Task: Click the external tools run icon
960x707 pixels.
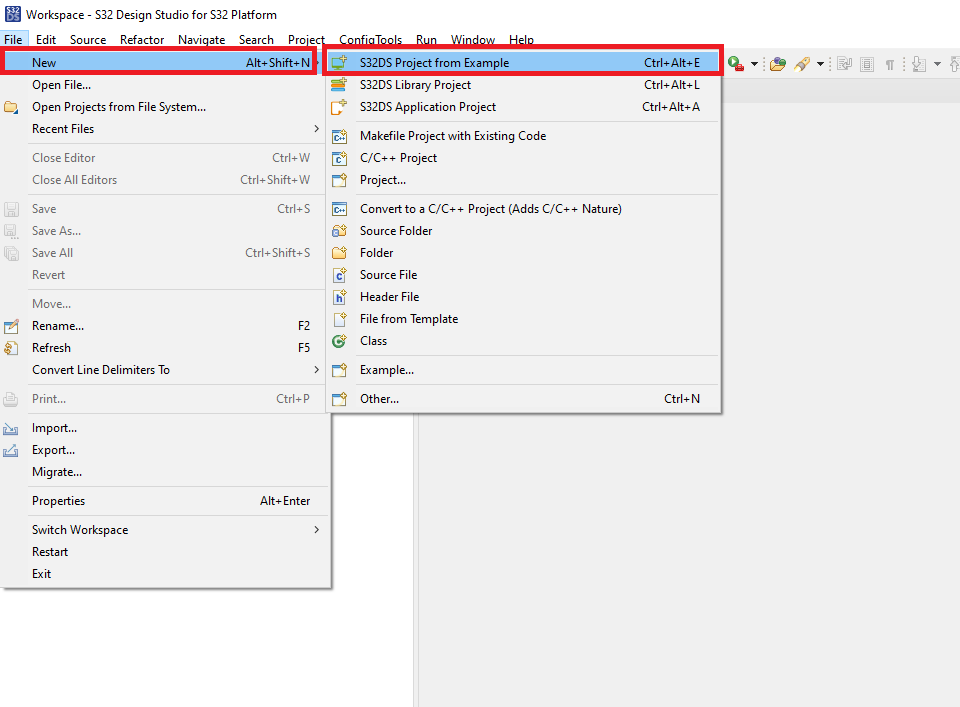Action: pos(737,64)
